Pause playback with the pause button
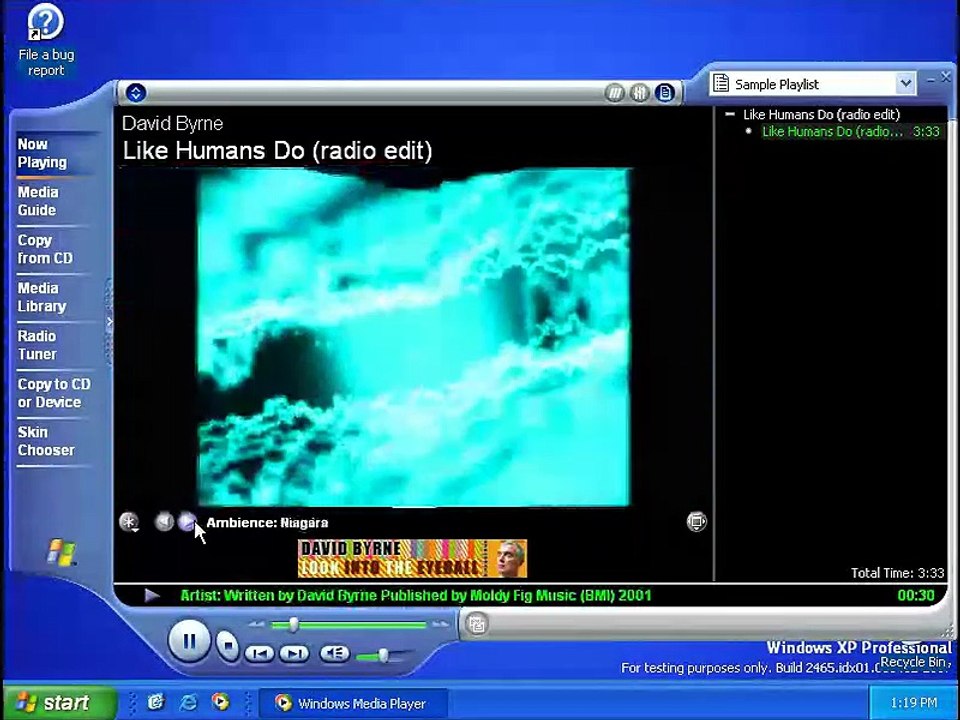This screenshot has height=720, width=960. pyautogui.click(x=189, y=641)
